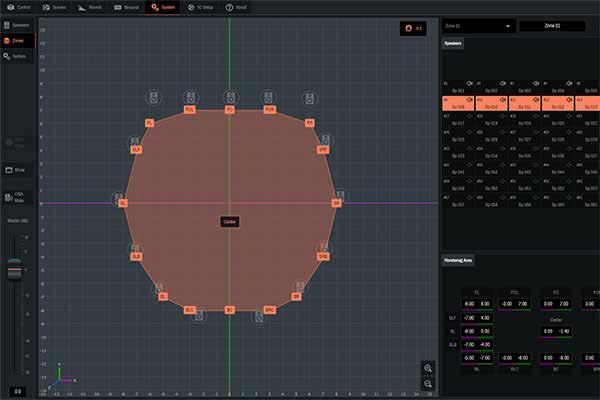Select the SRF zone vertex handle
This screenshot has height=400, width=600.
pos(323,150)
